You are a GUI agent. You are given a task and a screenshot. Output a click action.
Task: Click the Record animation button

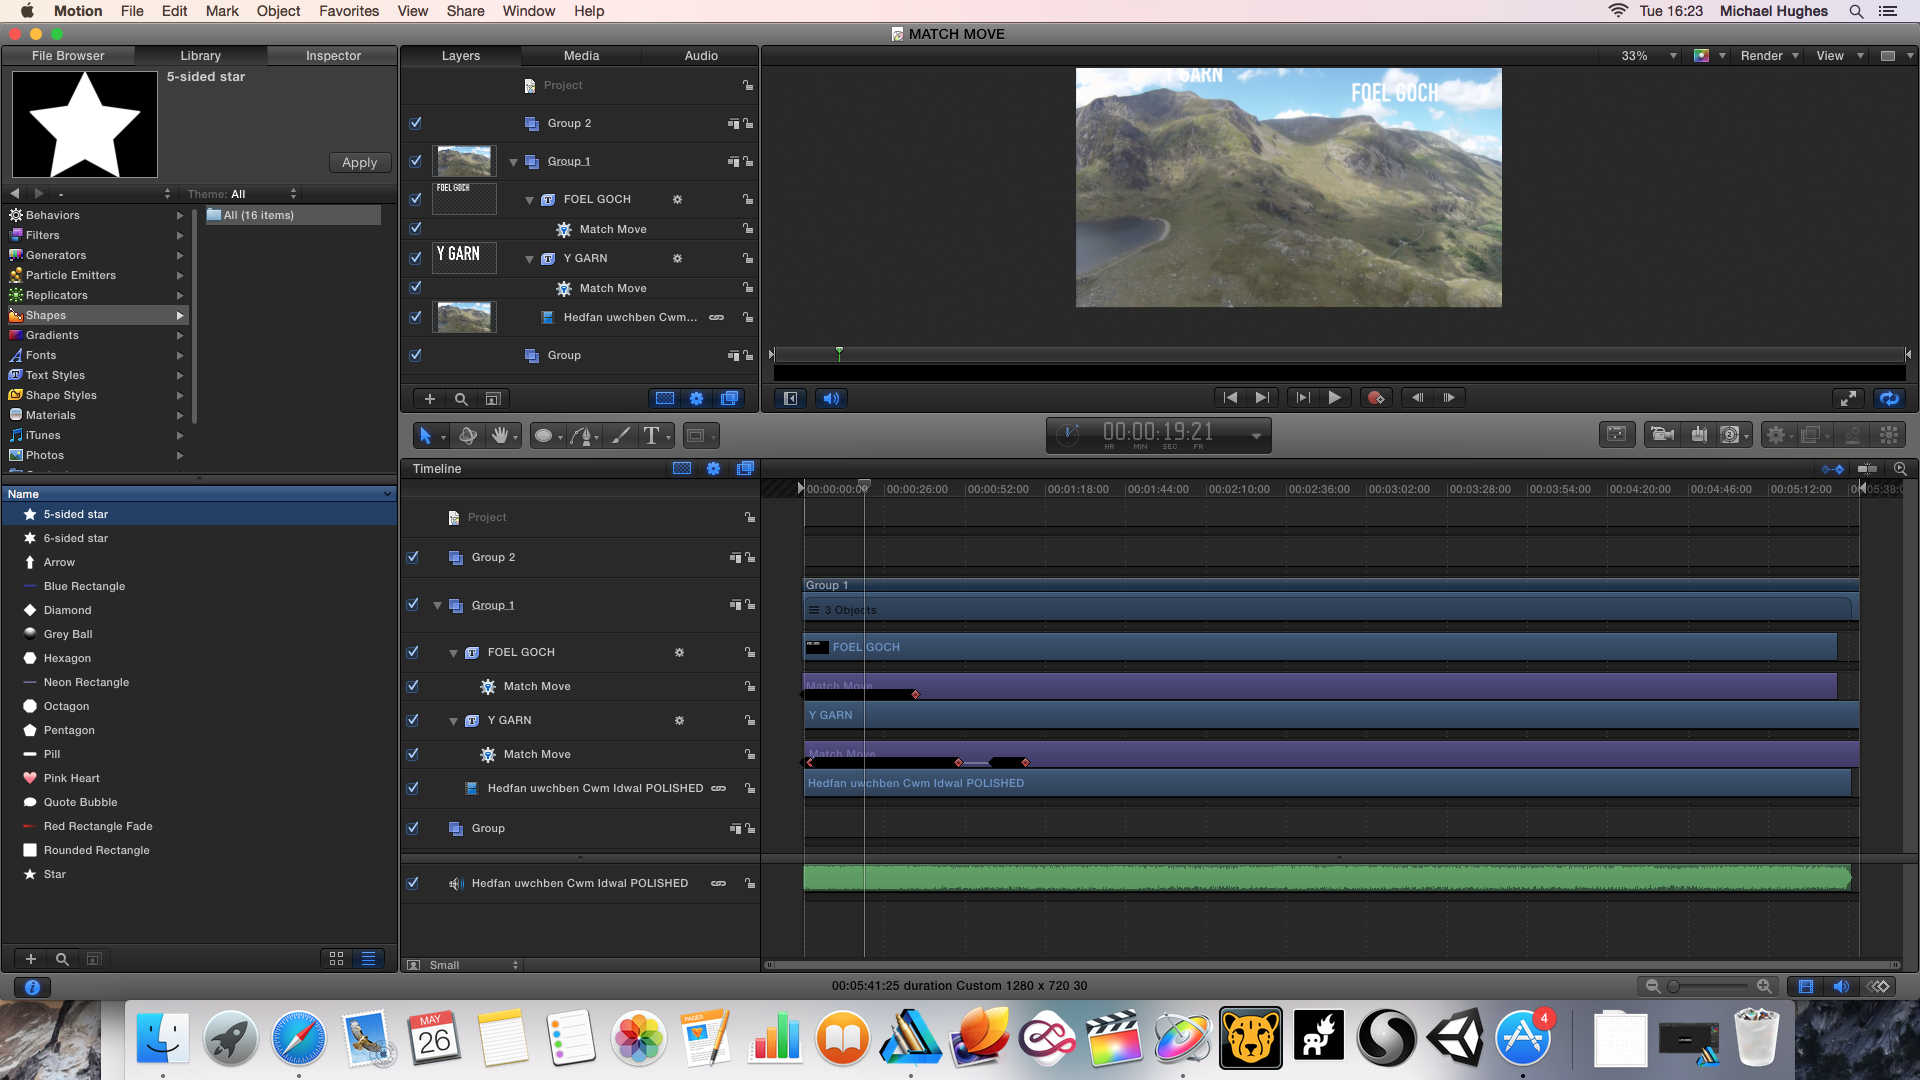[1376, 398]
